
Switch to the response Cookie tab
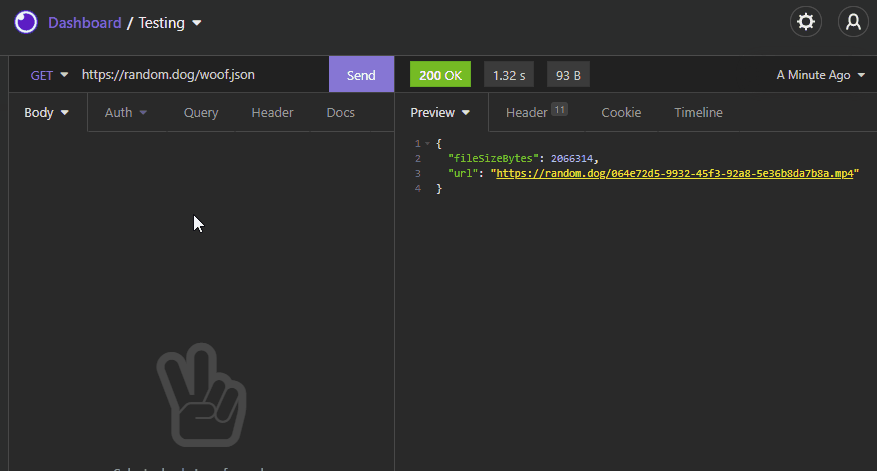pos(621,112)
